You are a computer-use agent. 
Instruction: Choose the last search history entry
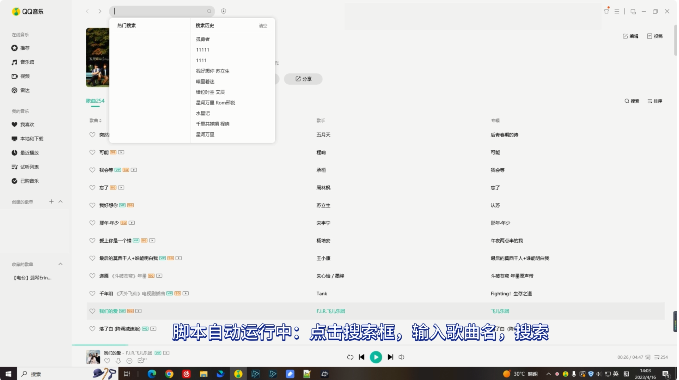[x=205, y=135]
